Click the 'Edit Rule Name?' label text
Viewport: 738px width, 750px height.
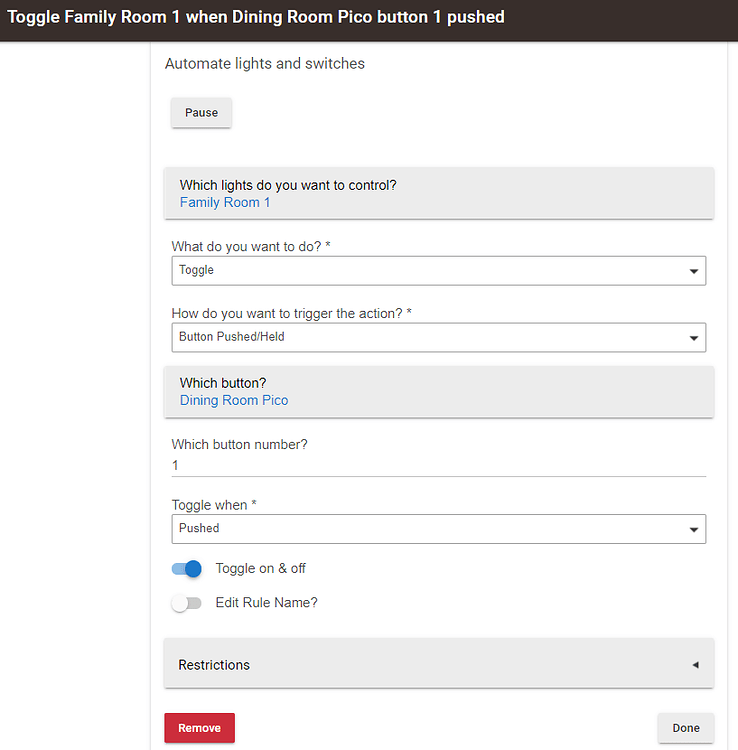point(266,603)
